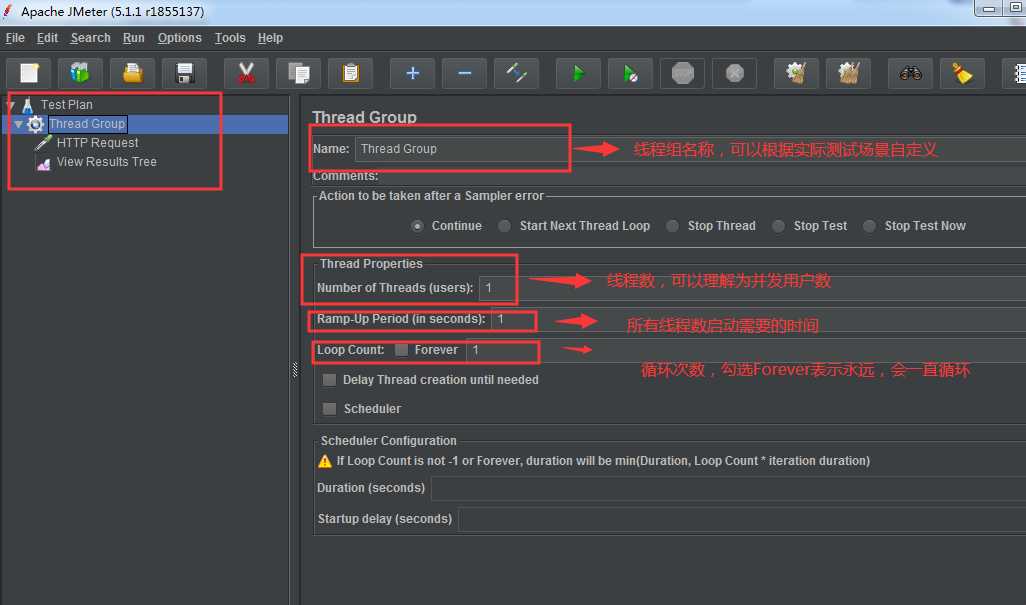This screenshot has height=605, width=1026.
Task: Click the thread group Name field
Action: 690,149
